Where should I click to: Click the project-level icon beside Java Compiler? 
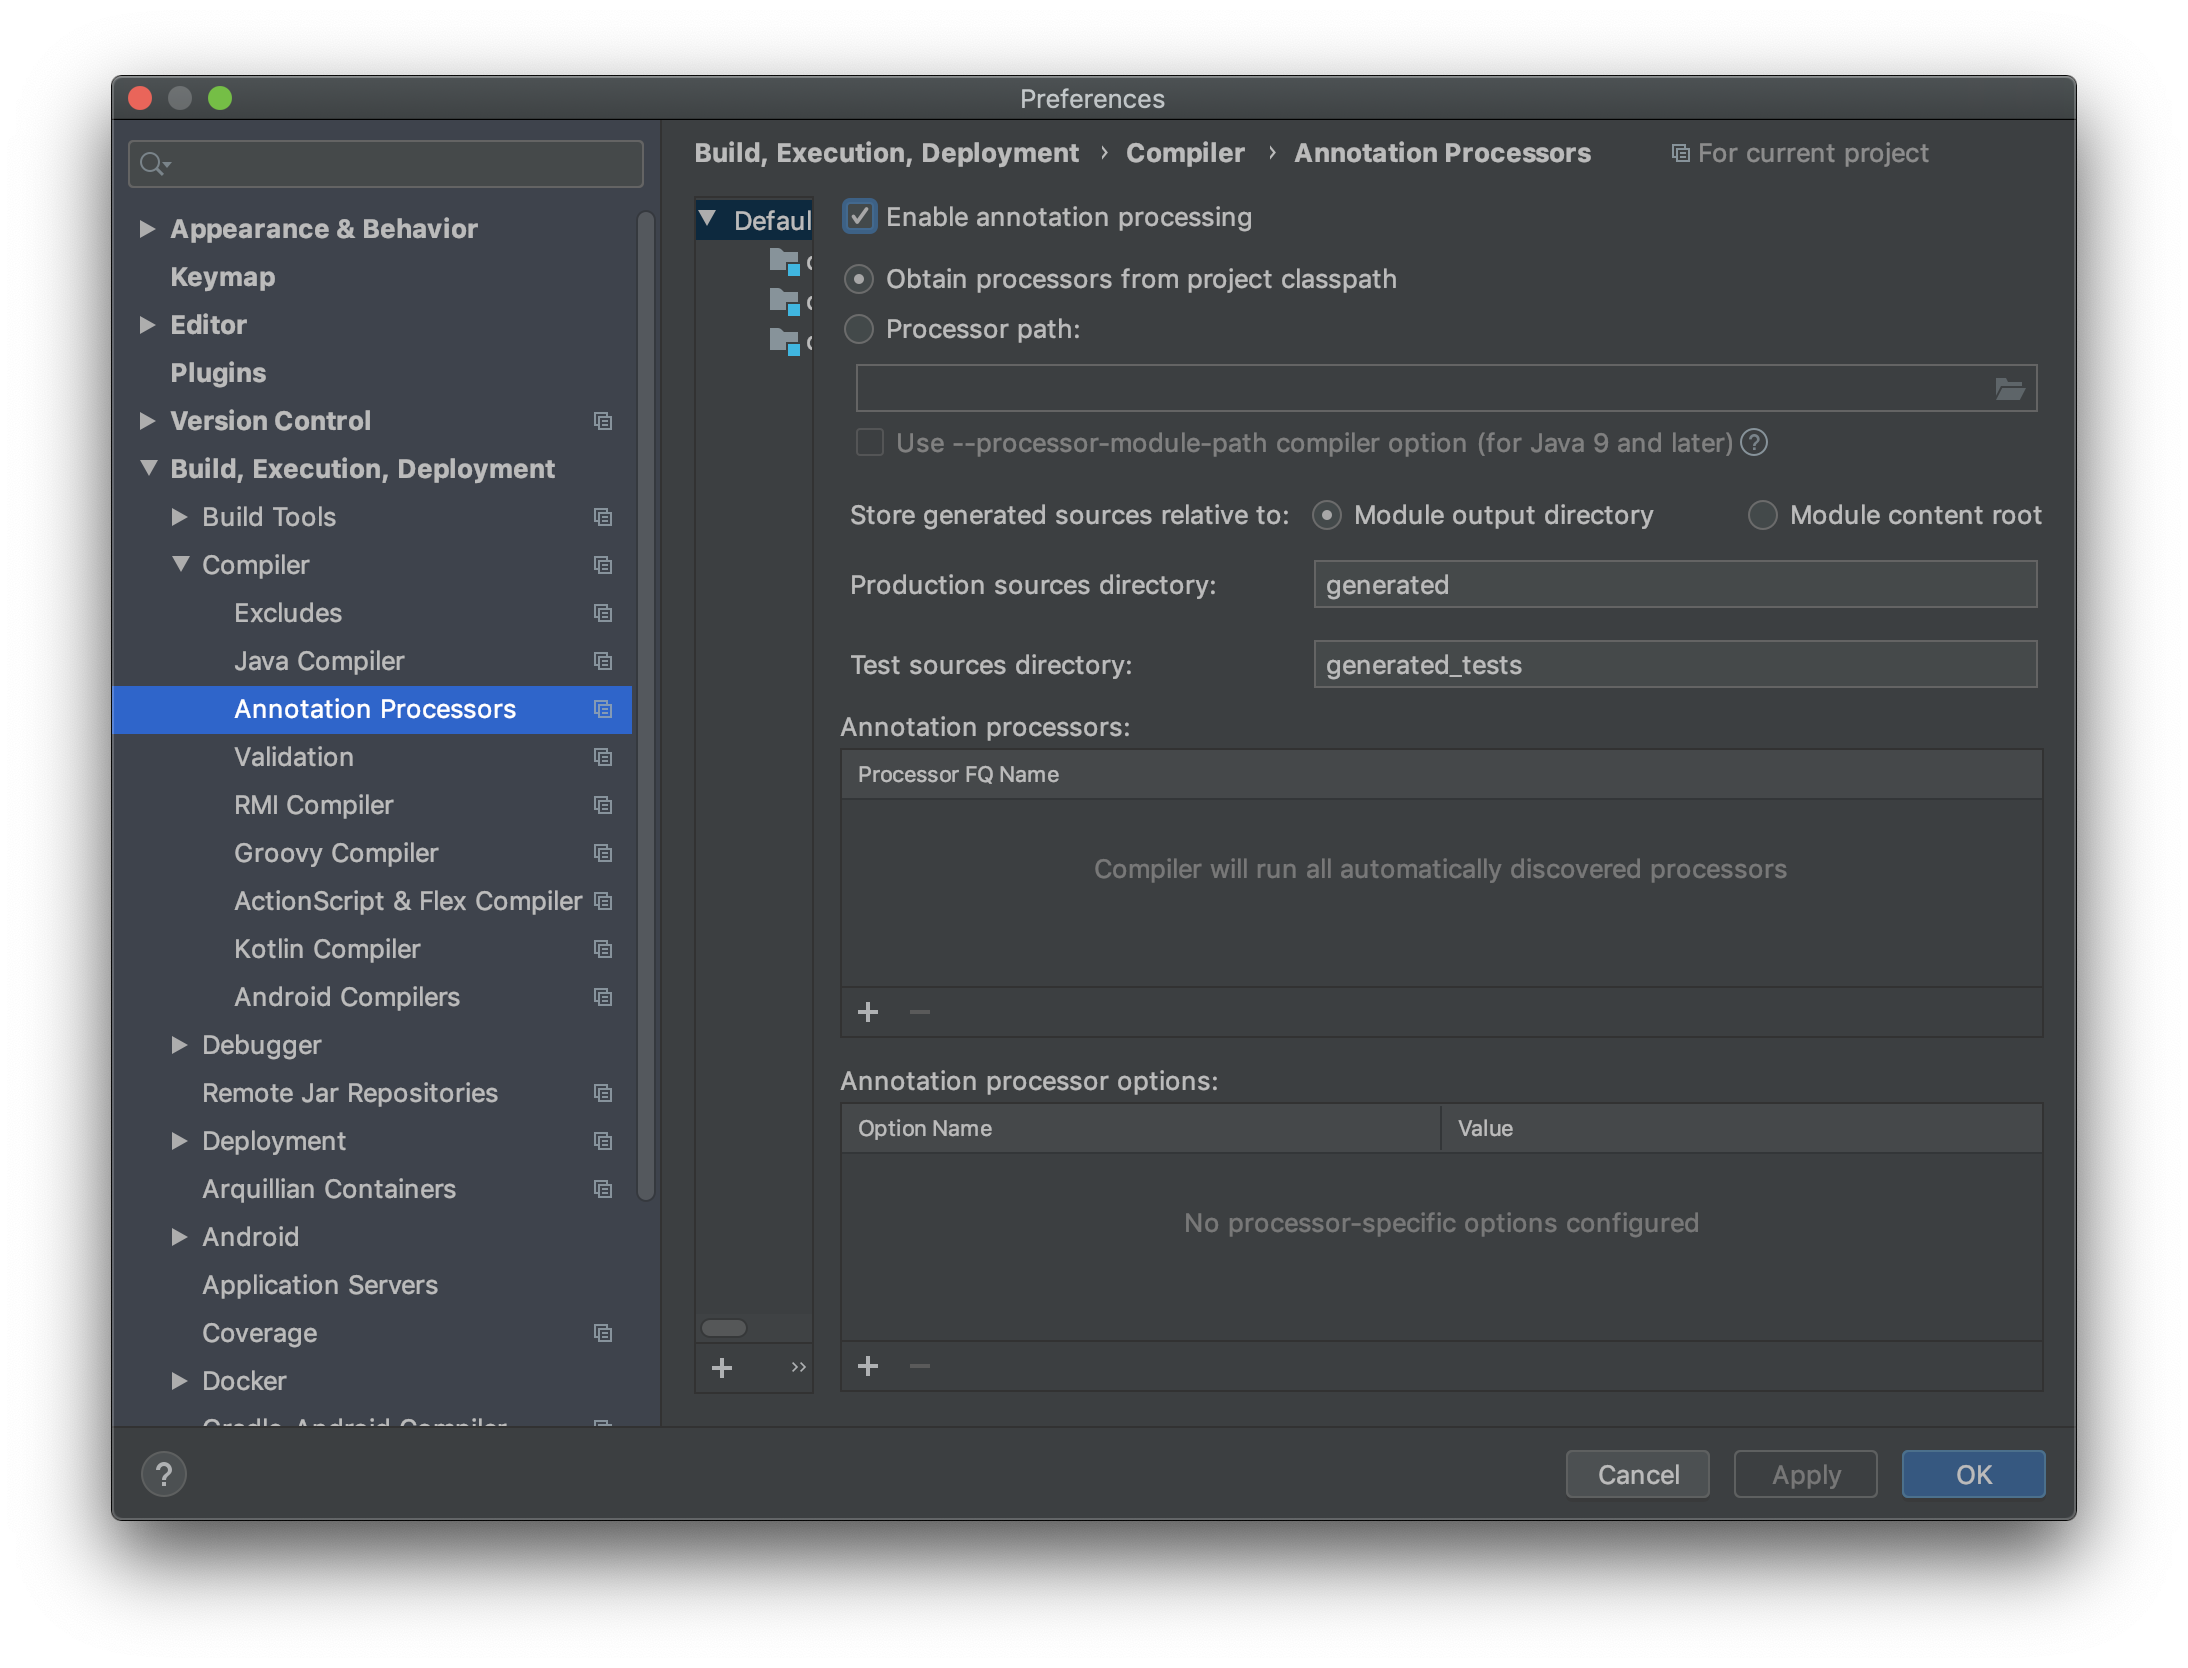(603, 661)
